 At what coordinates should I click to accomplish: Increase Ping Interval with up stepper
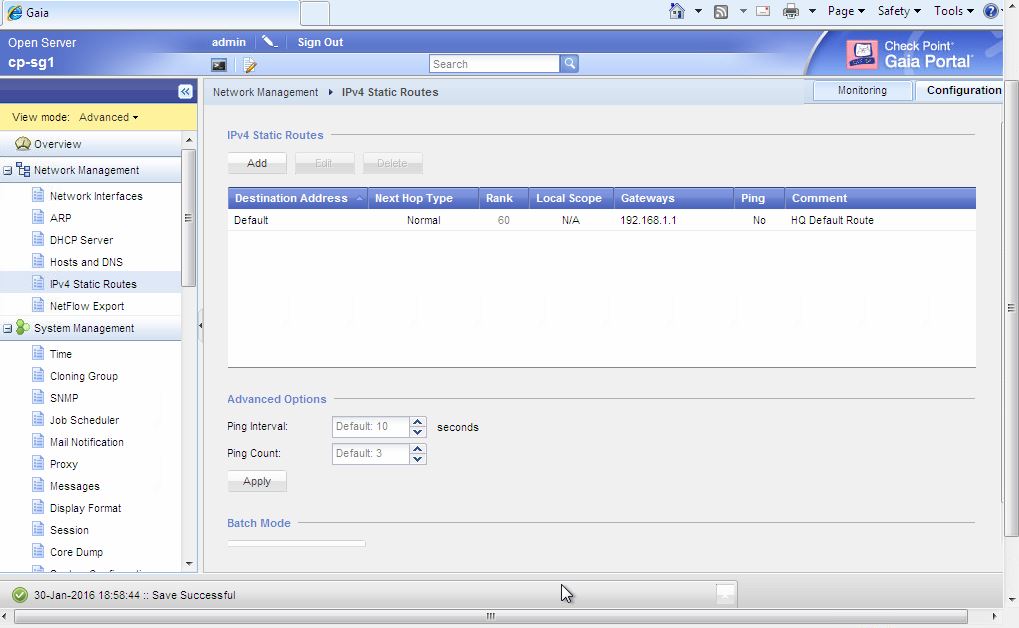(x=417, y=422)
